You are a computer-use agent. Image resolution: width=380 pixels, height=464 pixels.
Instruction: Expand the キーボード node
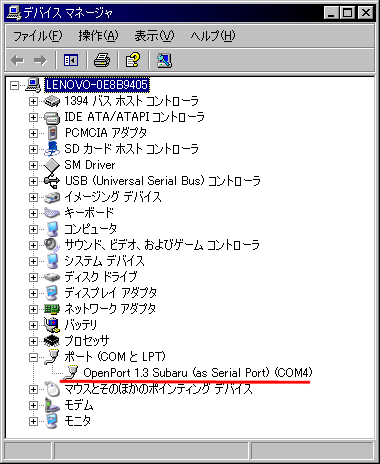pos(33,213)
